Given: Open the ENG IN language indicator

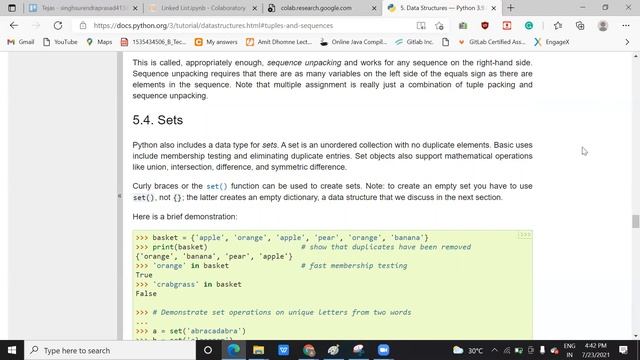Looking at the screenshot, I should pyautogui.click(x=569, y=350).
